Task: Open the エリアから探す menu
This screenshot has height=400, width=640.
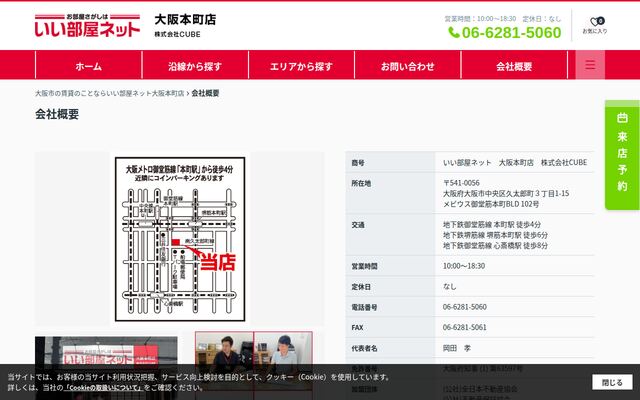Action: [301, 65]
